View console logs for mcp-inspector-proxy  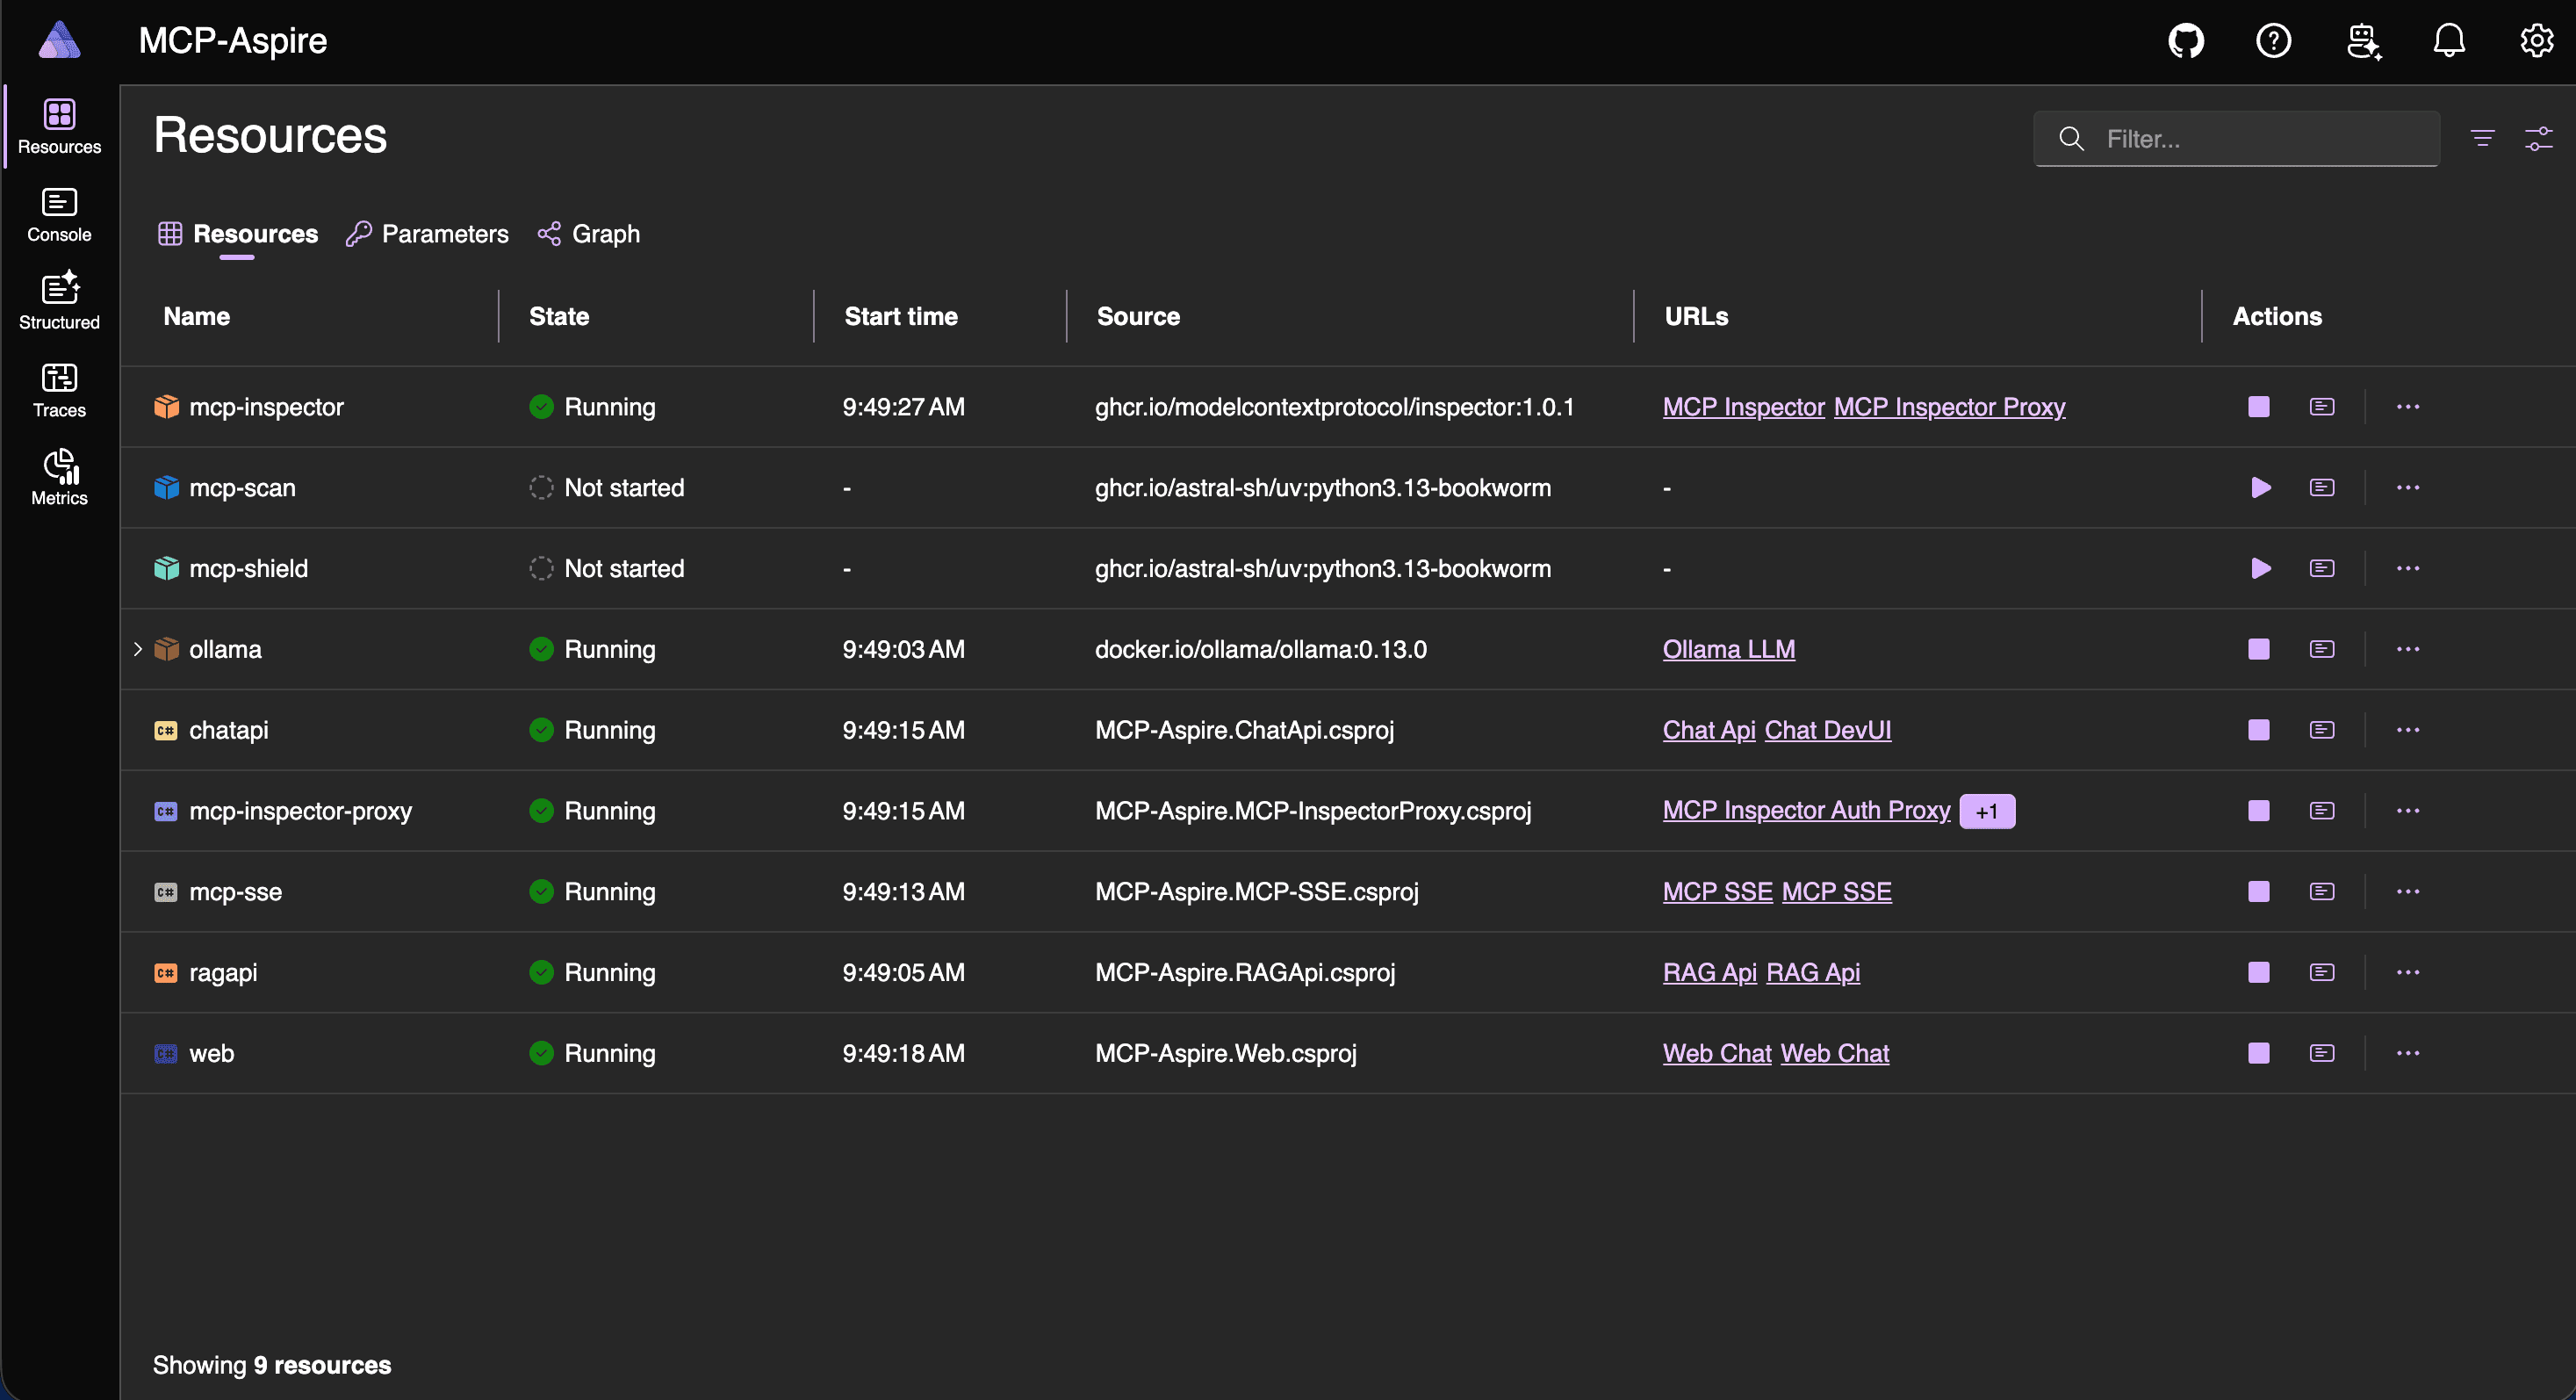[2322, 811]
